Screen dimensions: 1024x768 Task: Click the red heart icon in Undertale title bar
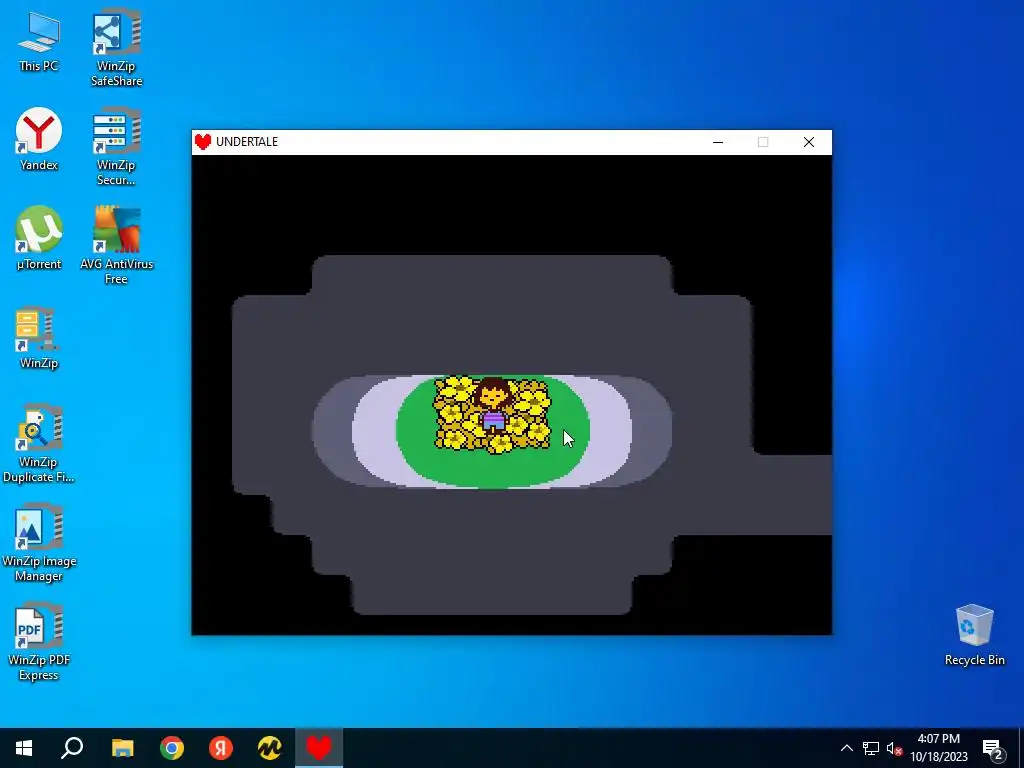pyautogui.click(x=203, y=142)
